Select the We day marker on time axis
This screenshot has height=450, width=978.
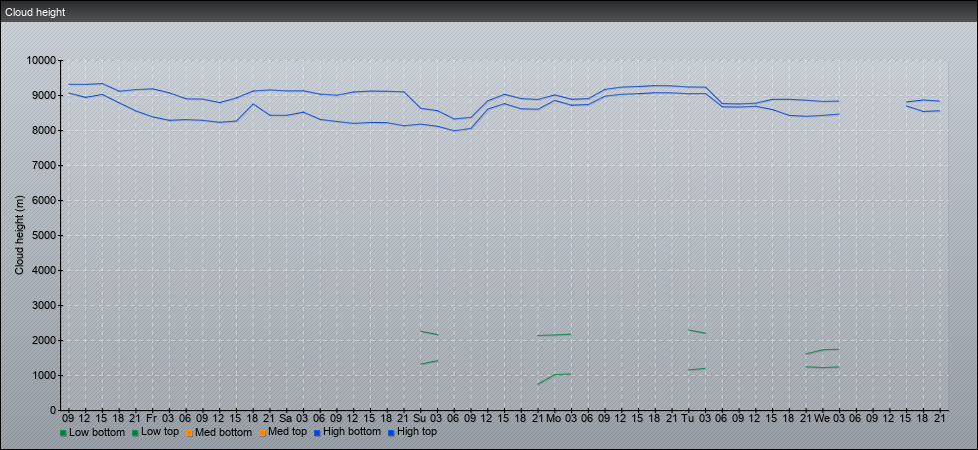coord(821,417)
